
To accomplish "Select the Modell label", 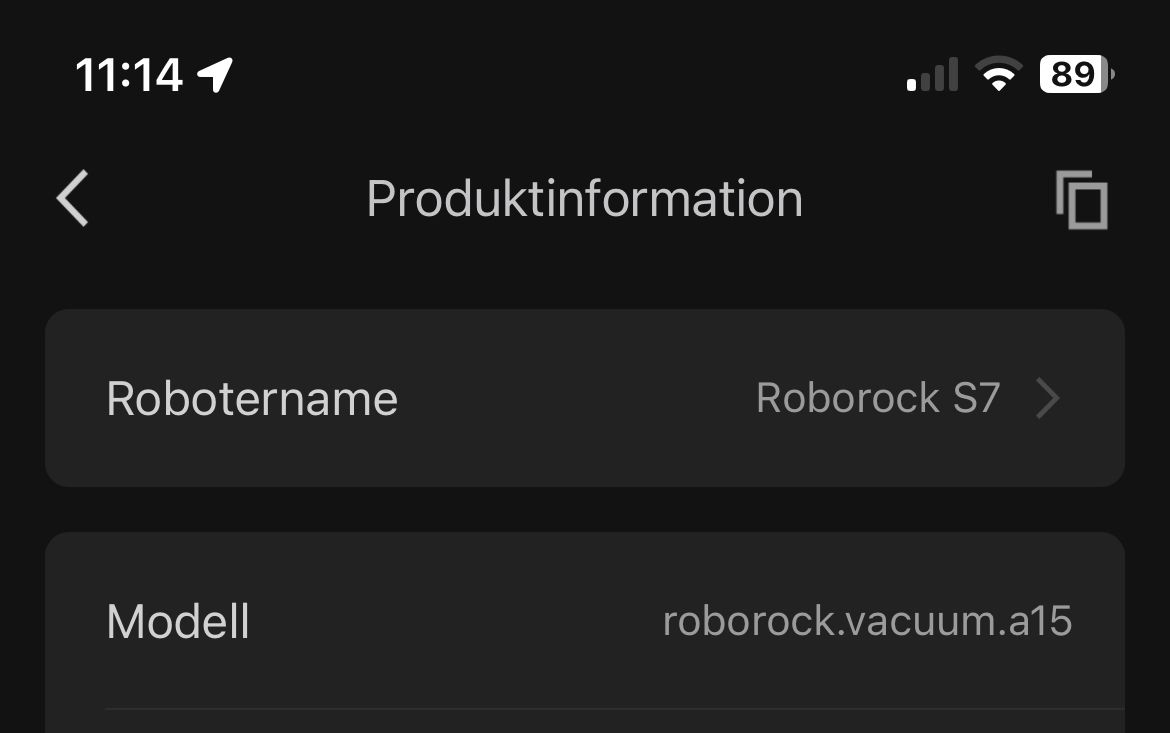I will 178,621.
